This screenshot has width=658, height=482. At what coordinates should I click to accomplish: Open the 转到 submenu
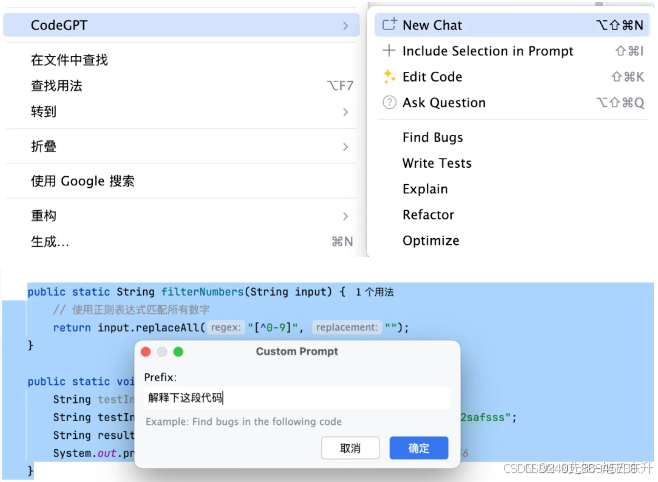point(181,112)
